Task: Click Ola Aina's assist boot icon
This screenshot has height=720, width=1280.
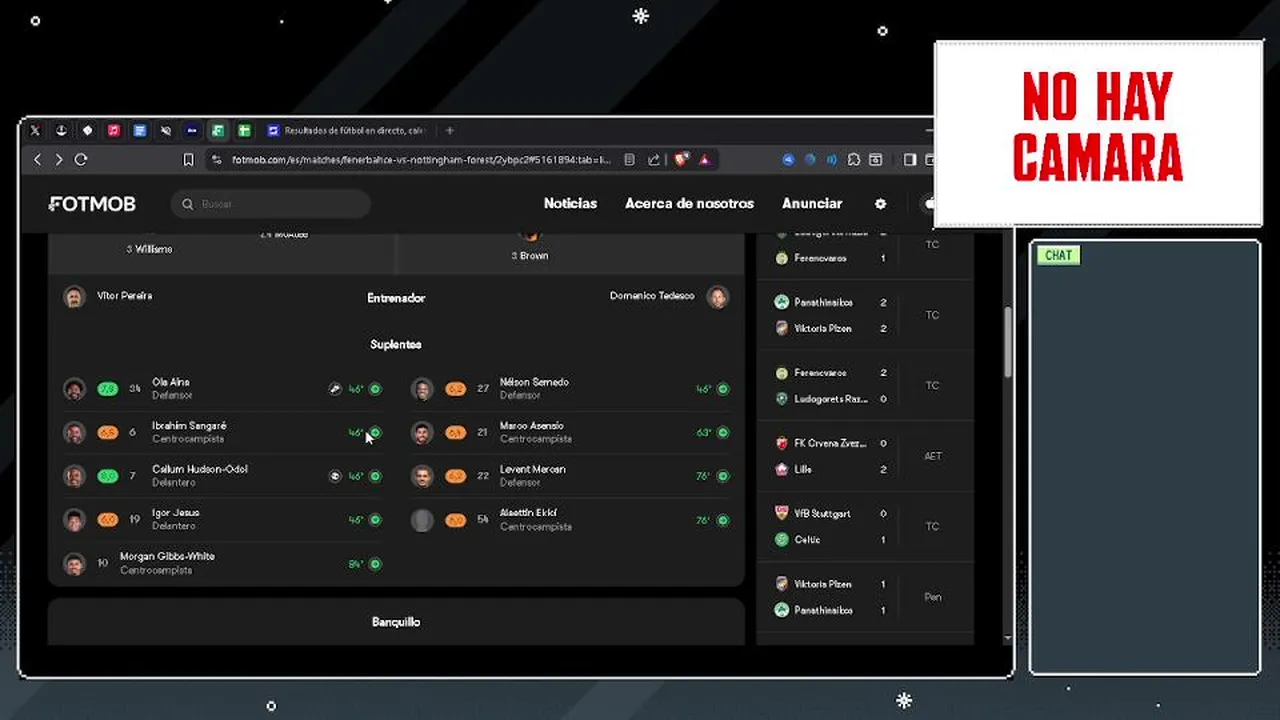Action: point(335,389)
